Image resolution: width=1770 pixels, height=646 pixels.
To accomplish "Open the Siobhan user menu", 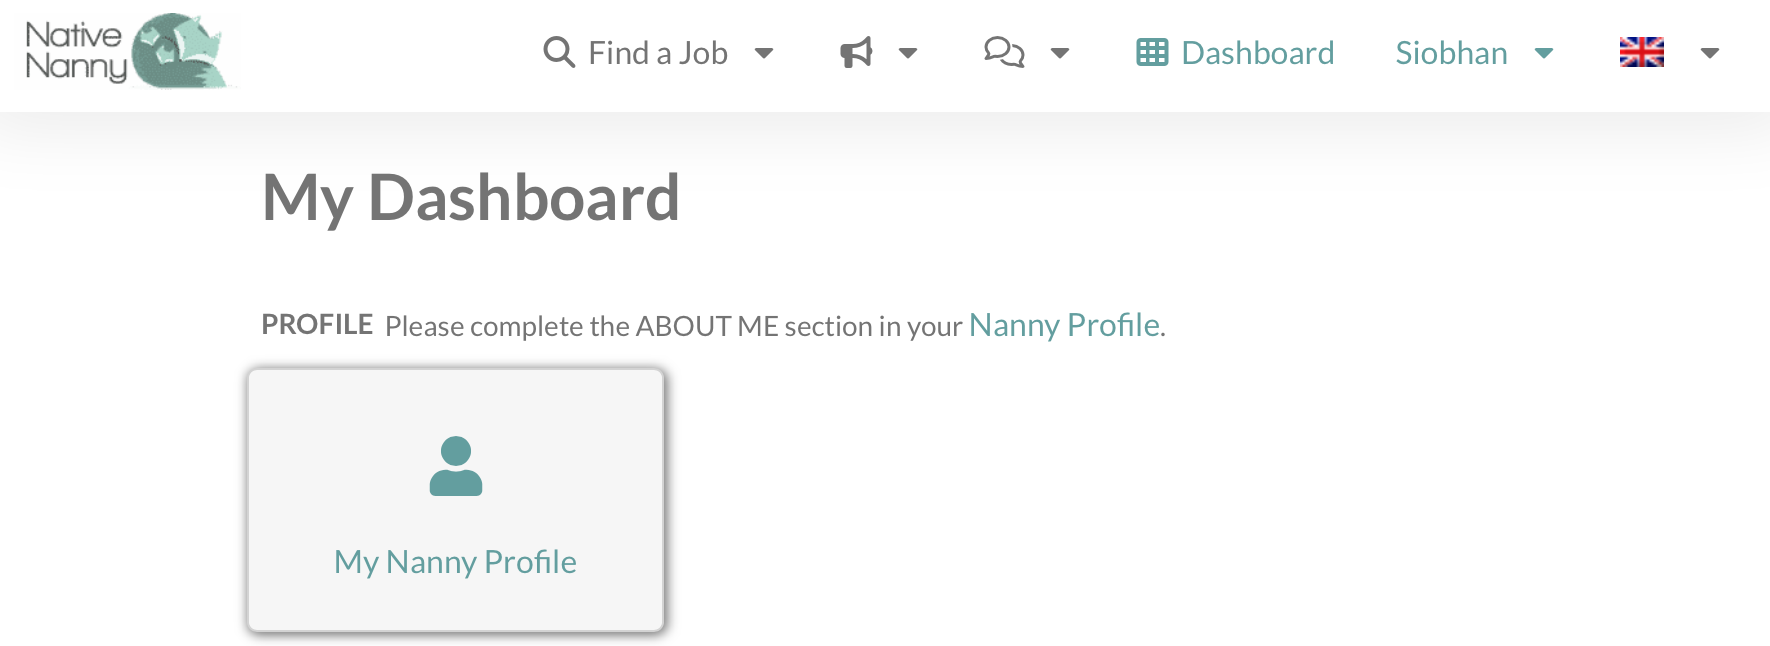I will point(1452,53).
